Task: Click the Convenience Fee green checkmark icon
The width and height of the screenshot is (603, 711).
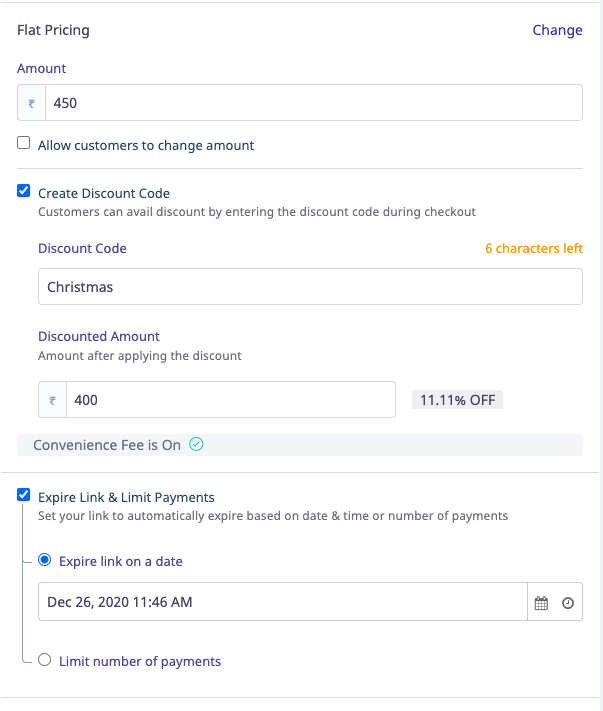Action: point(197,445)
